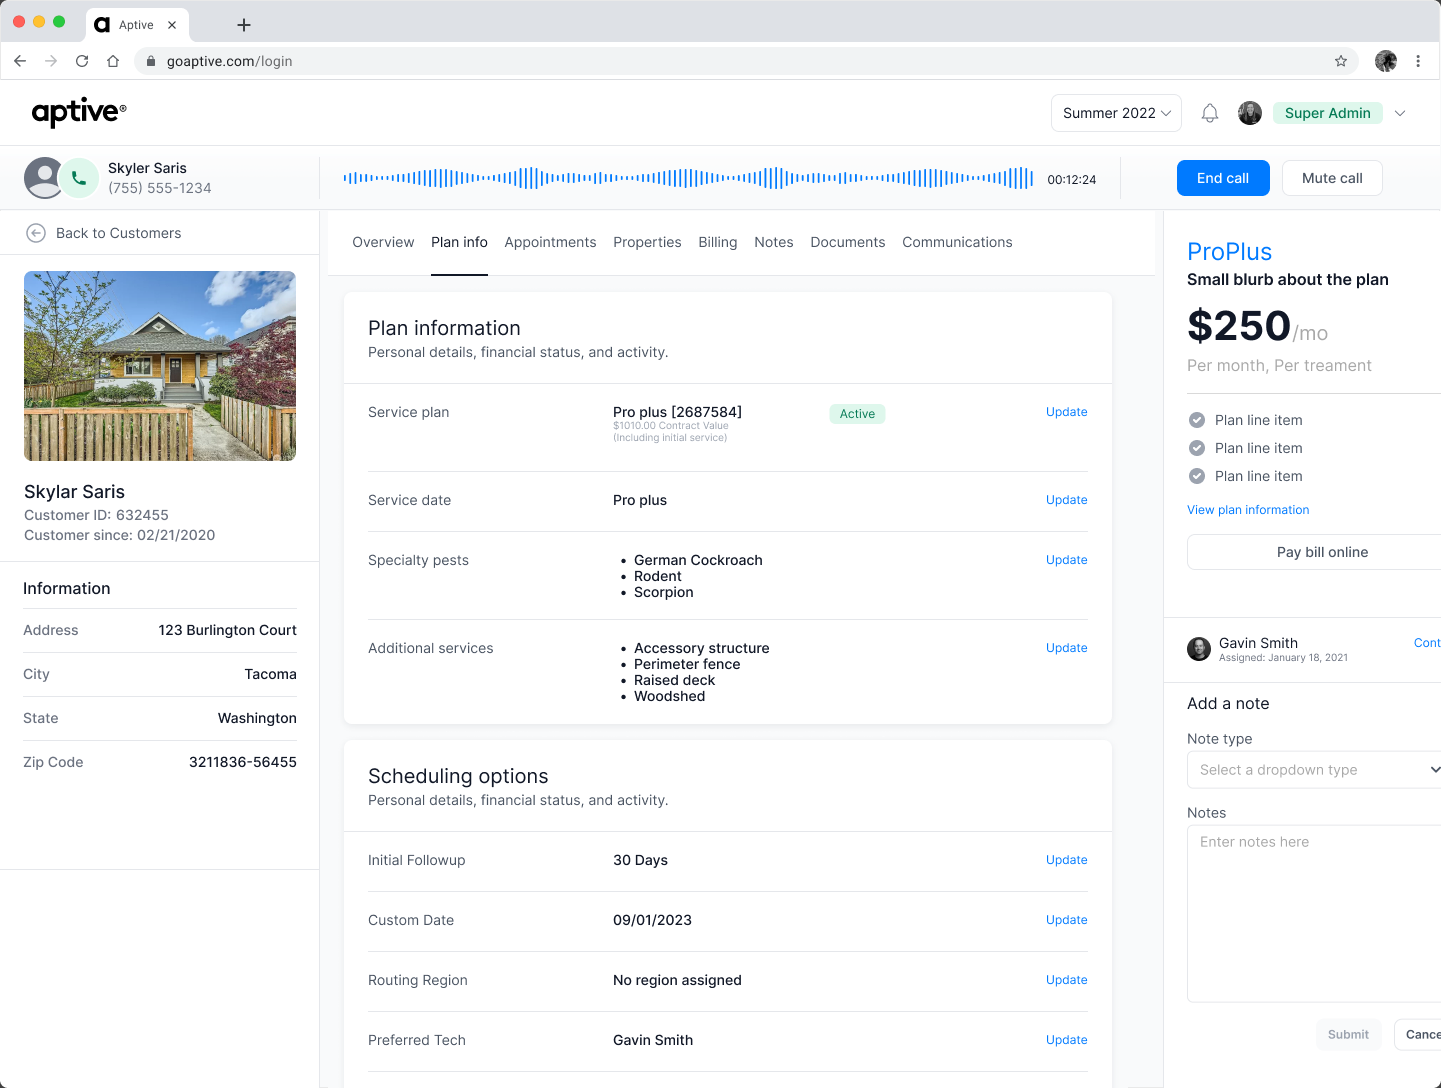
Task: Click the site lock icon in address bar
Action: coord(151,61)
